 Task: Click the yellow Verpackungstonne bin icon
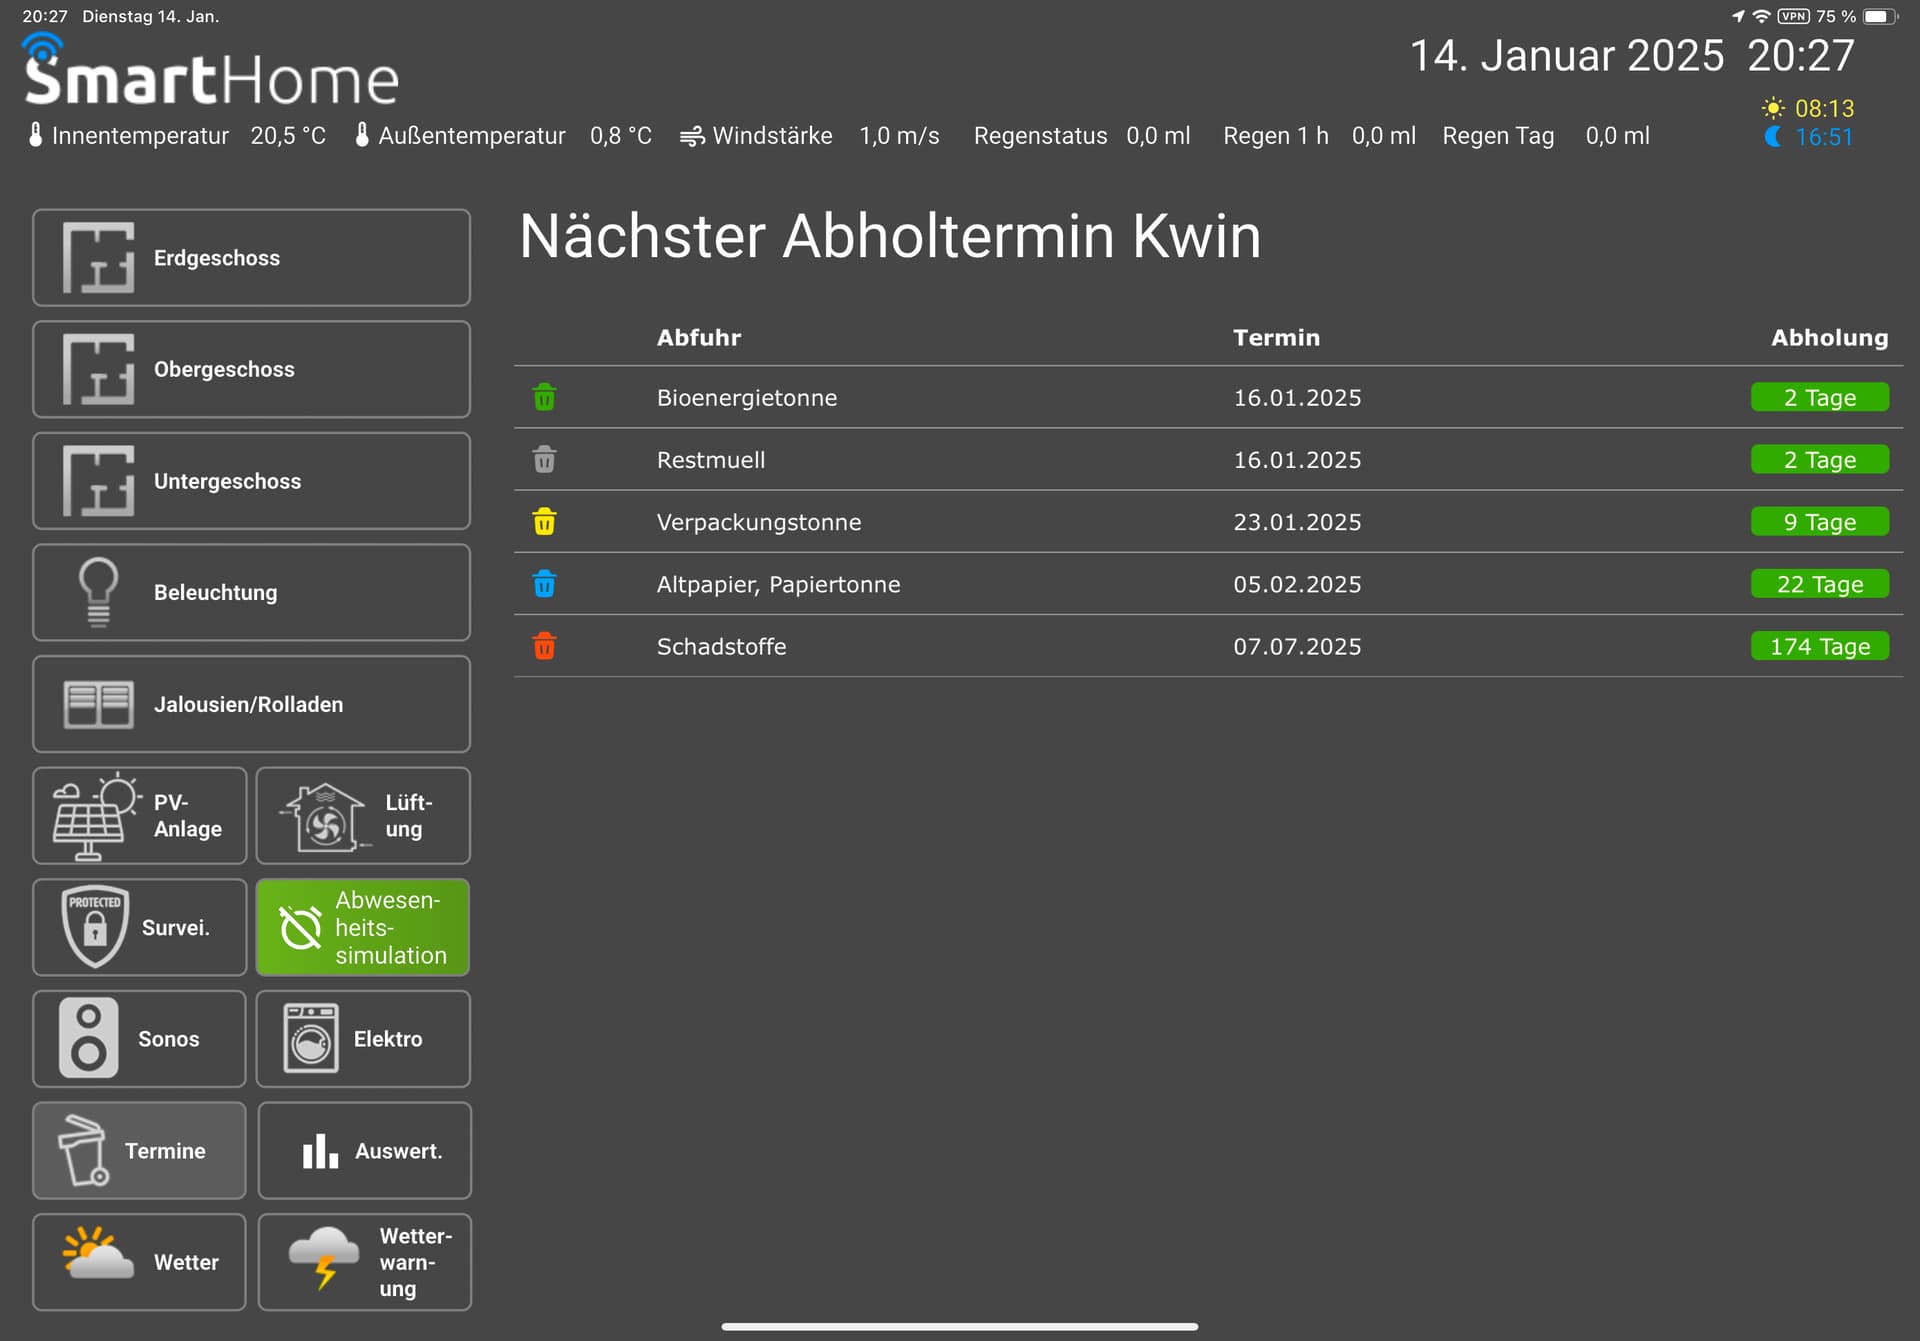pos(544,521)
